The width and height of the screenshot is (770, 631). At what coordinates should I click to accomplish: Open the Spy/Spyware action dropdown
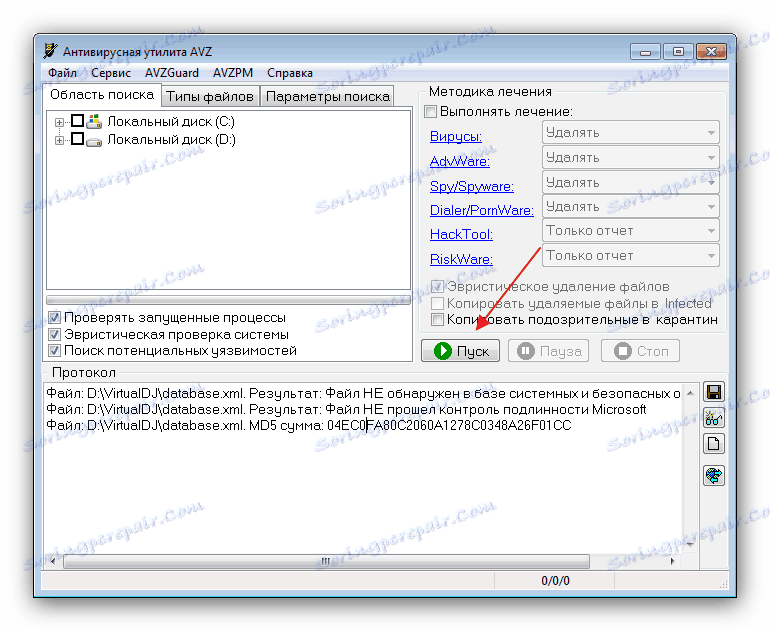coord(631,183)
